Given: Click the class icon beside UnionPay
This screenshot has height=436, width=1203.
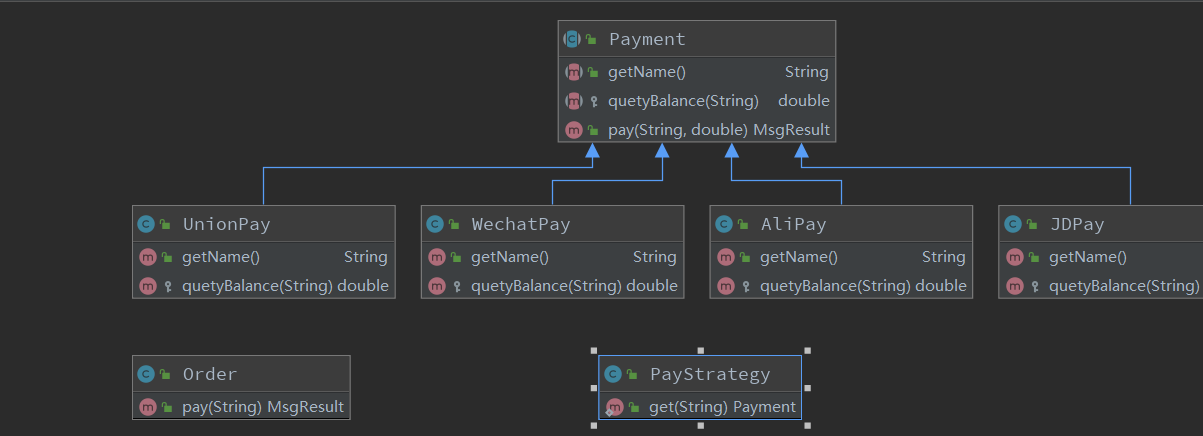Looking at the screenshot, I should 146,224.
